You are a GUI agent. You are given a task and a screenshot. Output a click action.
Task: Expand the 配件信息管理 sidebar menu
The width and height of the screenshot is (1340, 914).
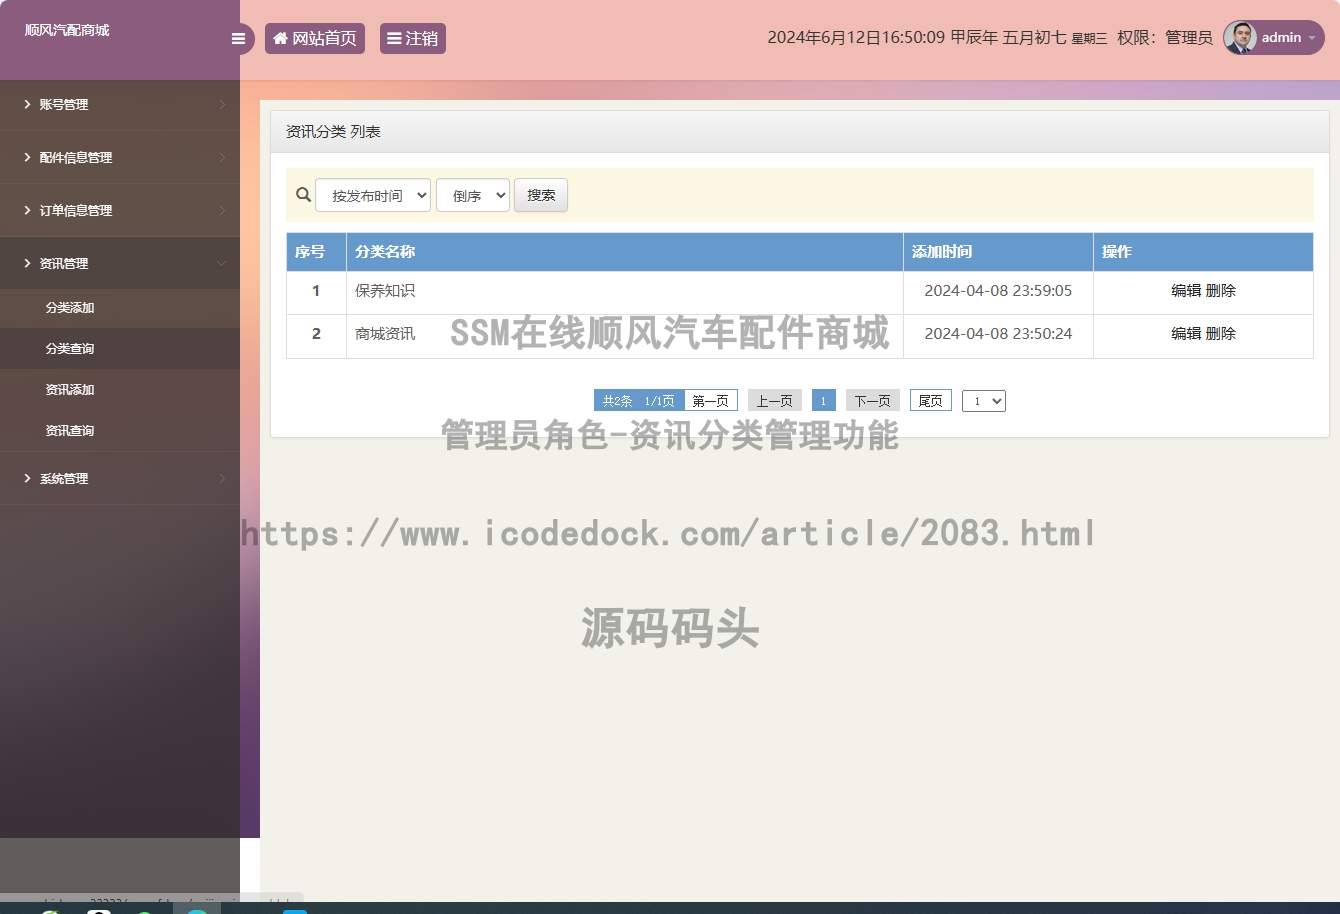(x=120, y=157)
